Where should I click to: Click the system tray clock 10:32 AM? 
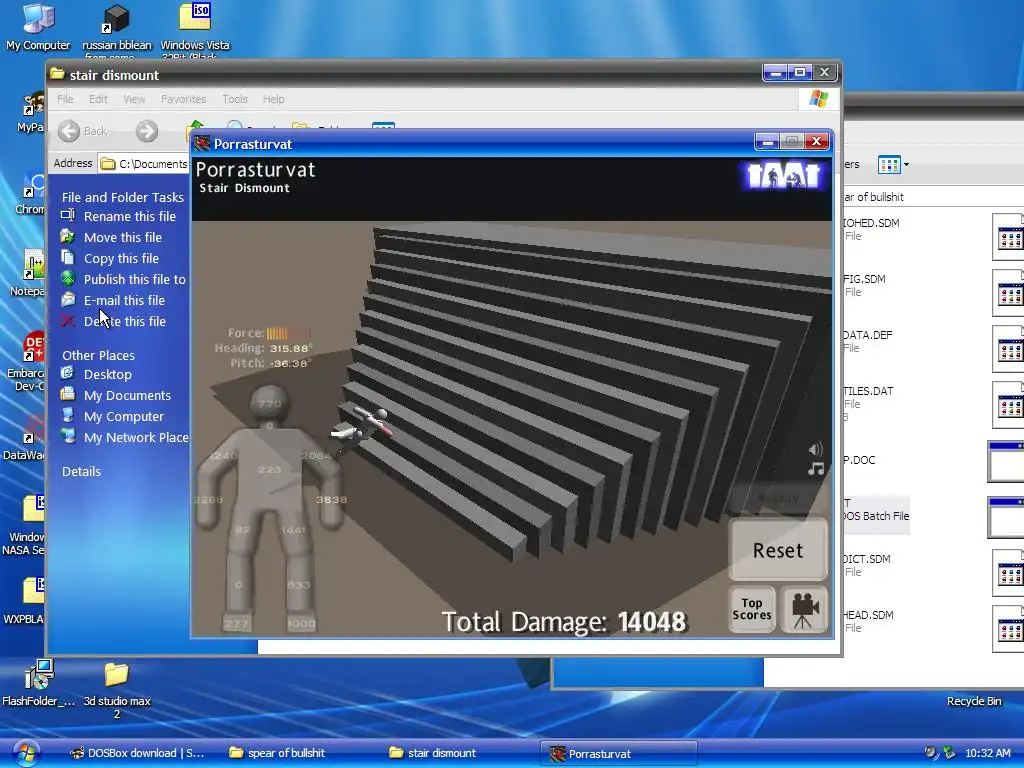[987, 753]
